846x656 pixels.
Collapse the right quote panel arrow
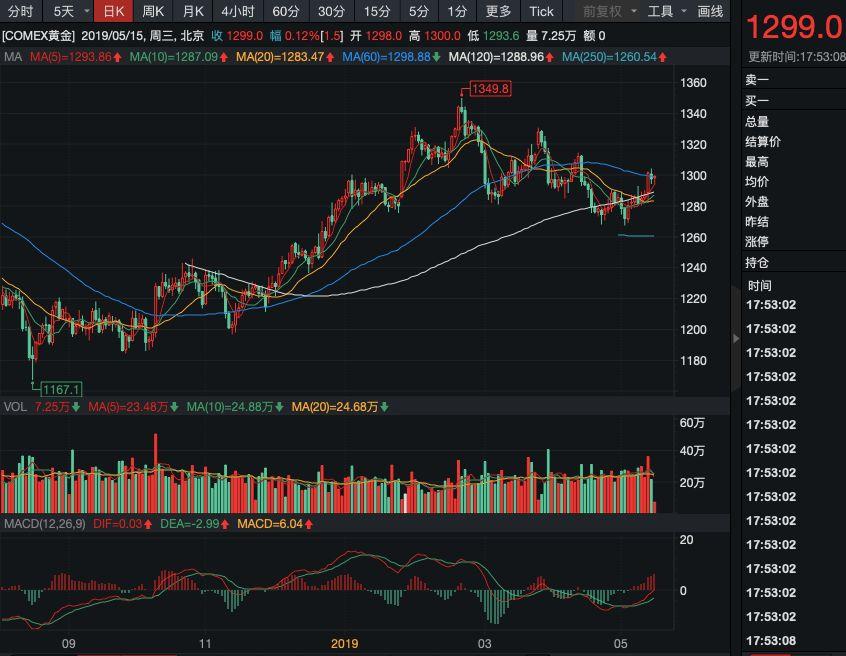pos(736,338)
